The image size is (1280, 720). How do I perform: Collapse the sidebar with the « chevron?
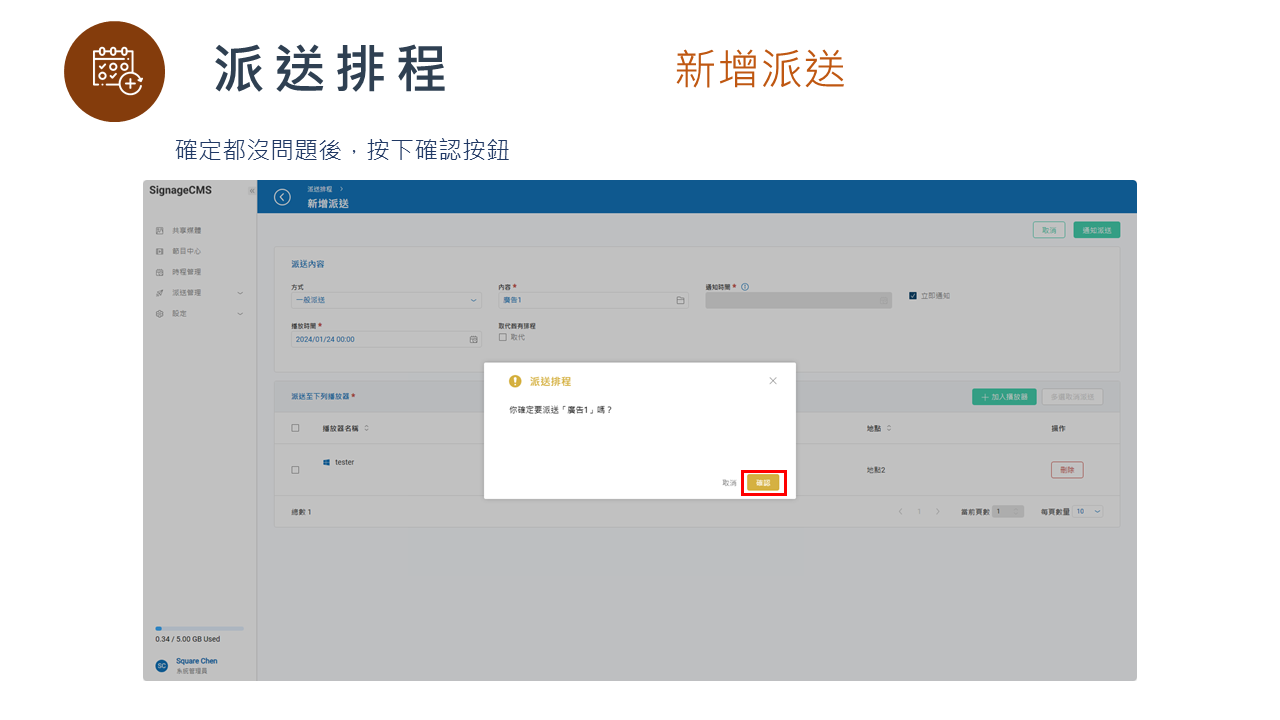pos(251,190)
